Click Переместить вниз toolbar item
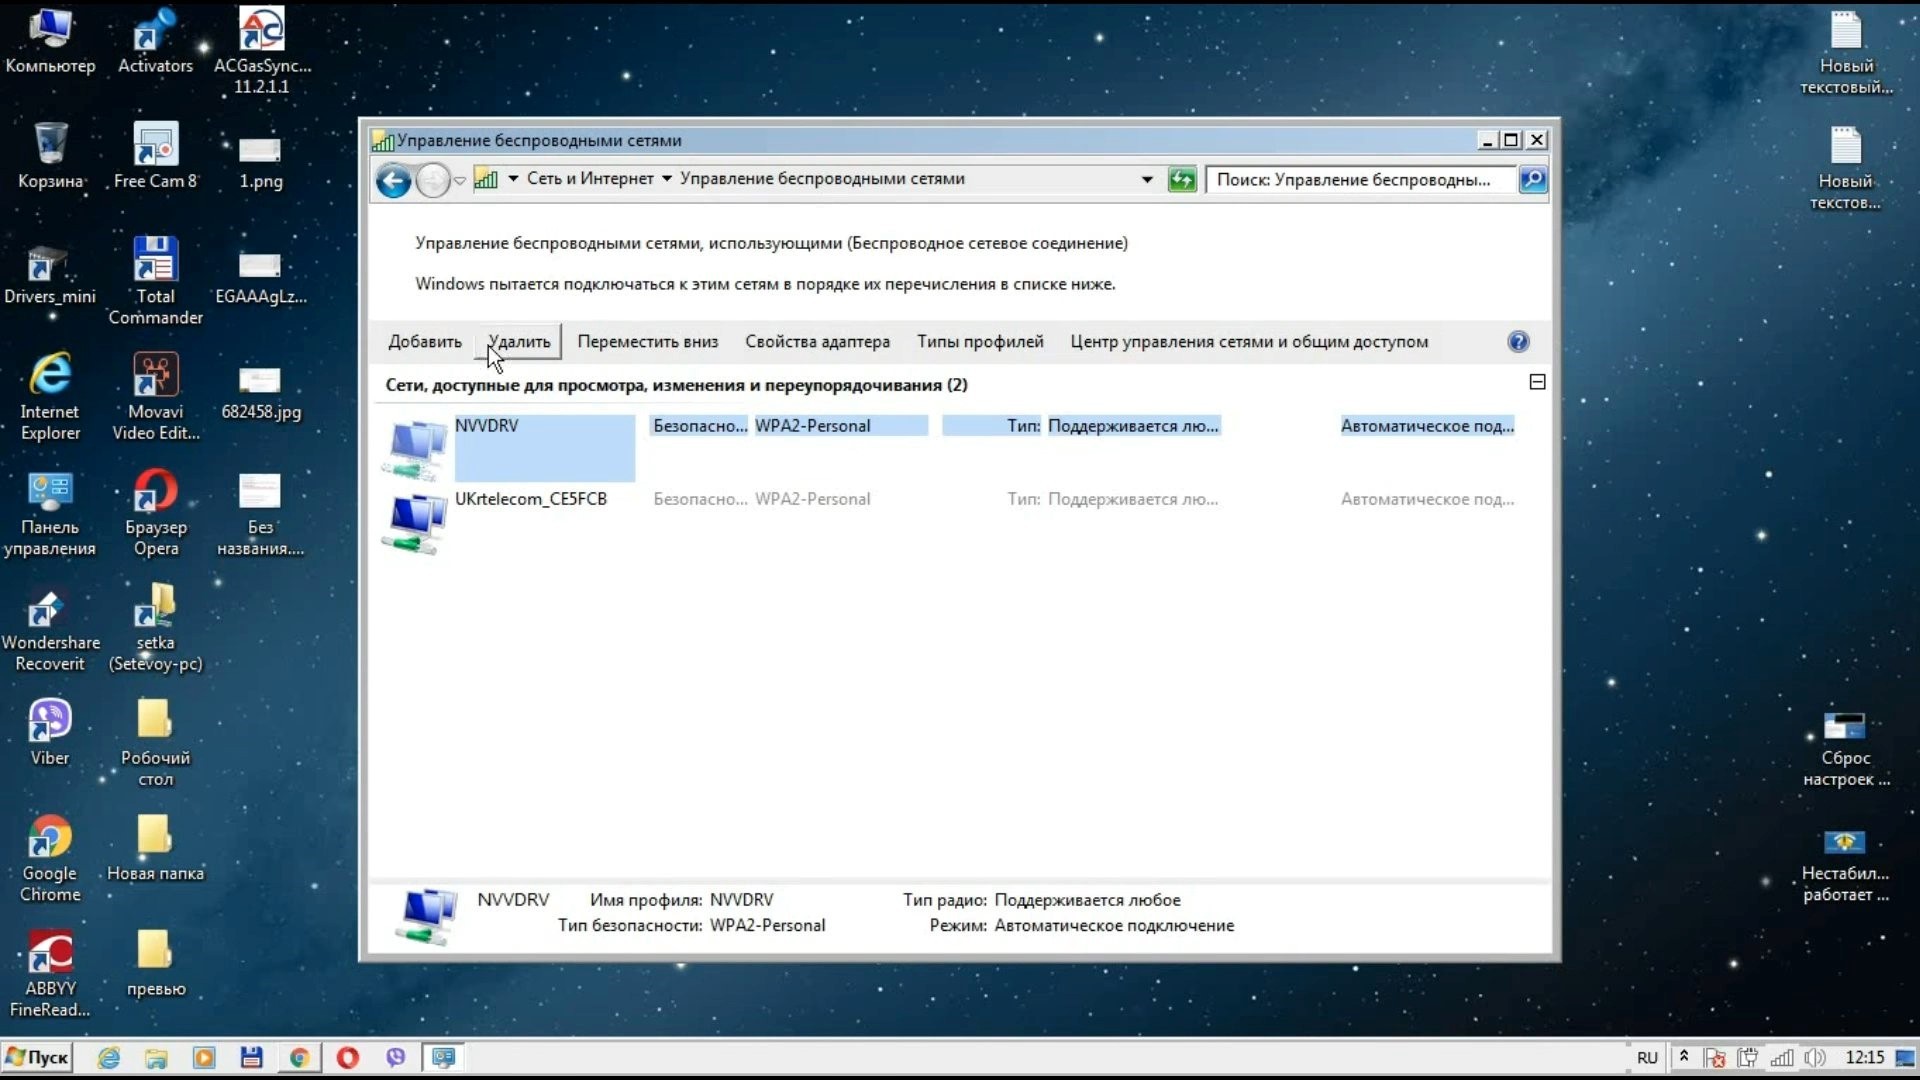The image size is (1920, 1080). pos(647,342)
